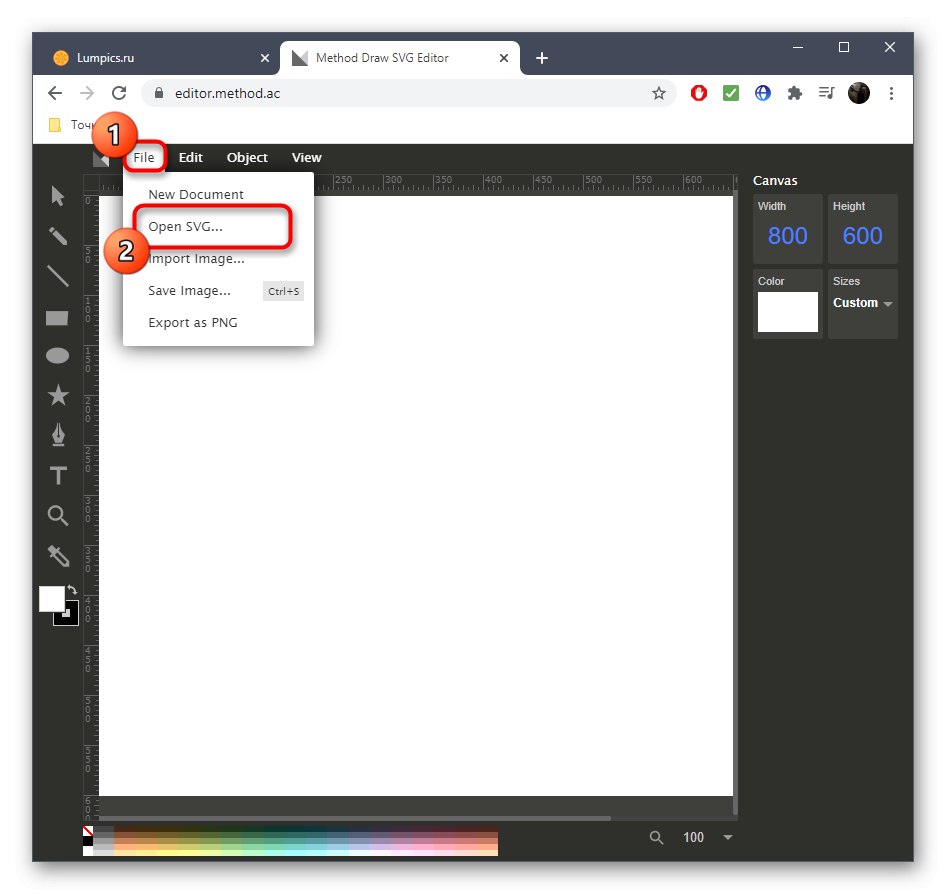Expand the Sizes Custom dropdown

(x=862, y=303)
